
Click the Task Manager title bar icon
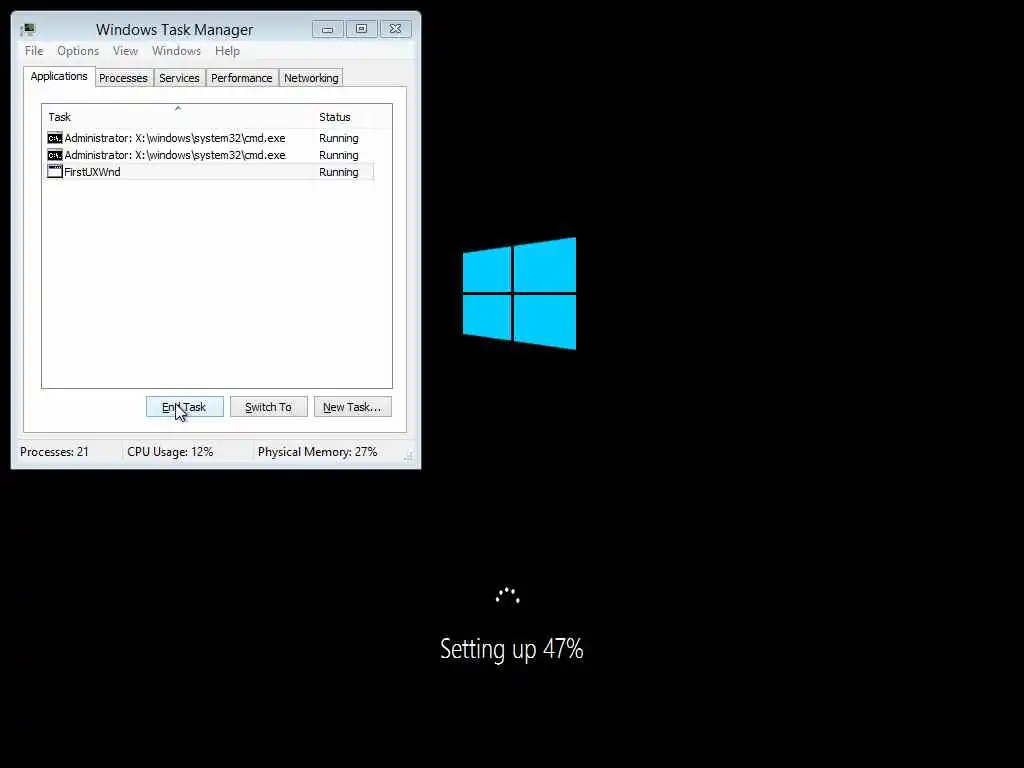[27, 29]
